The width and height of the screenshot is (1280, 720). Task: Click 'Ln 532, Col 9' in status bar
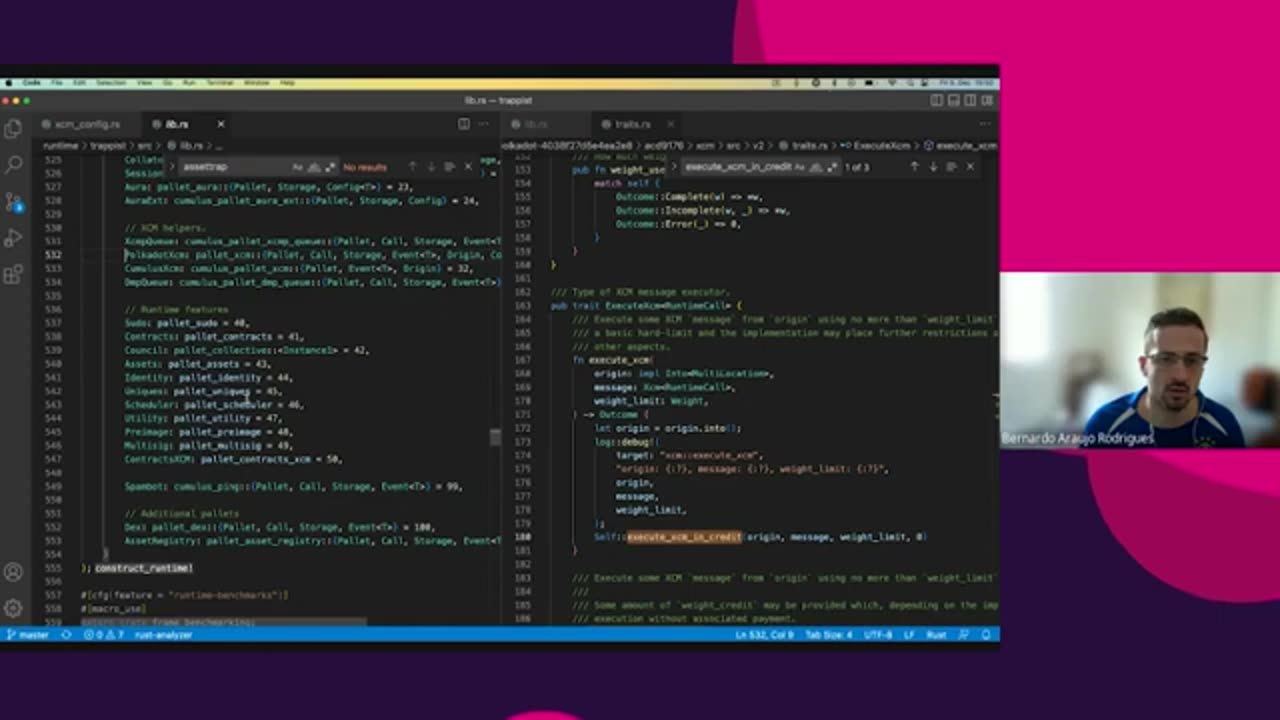[x=765, y=635]
